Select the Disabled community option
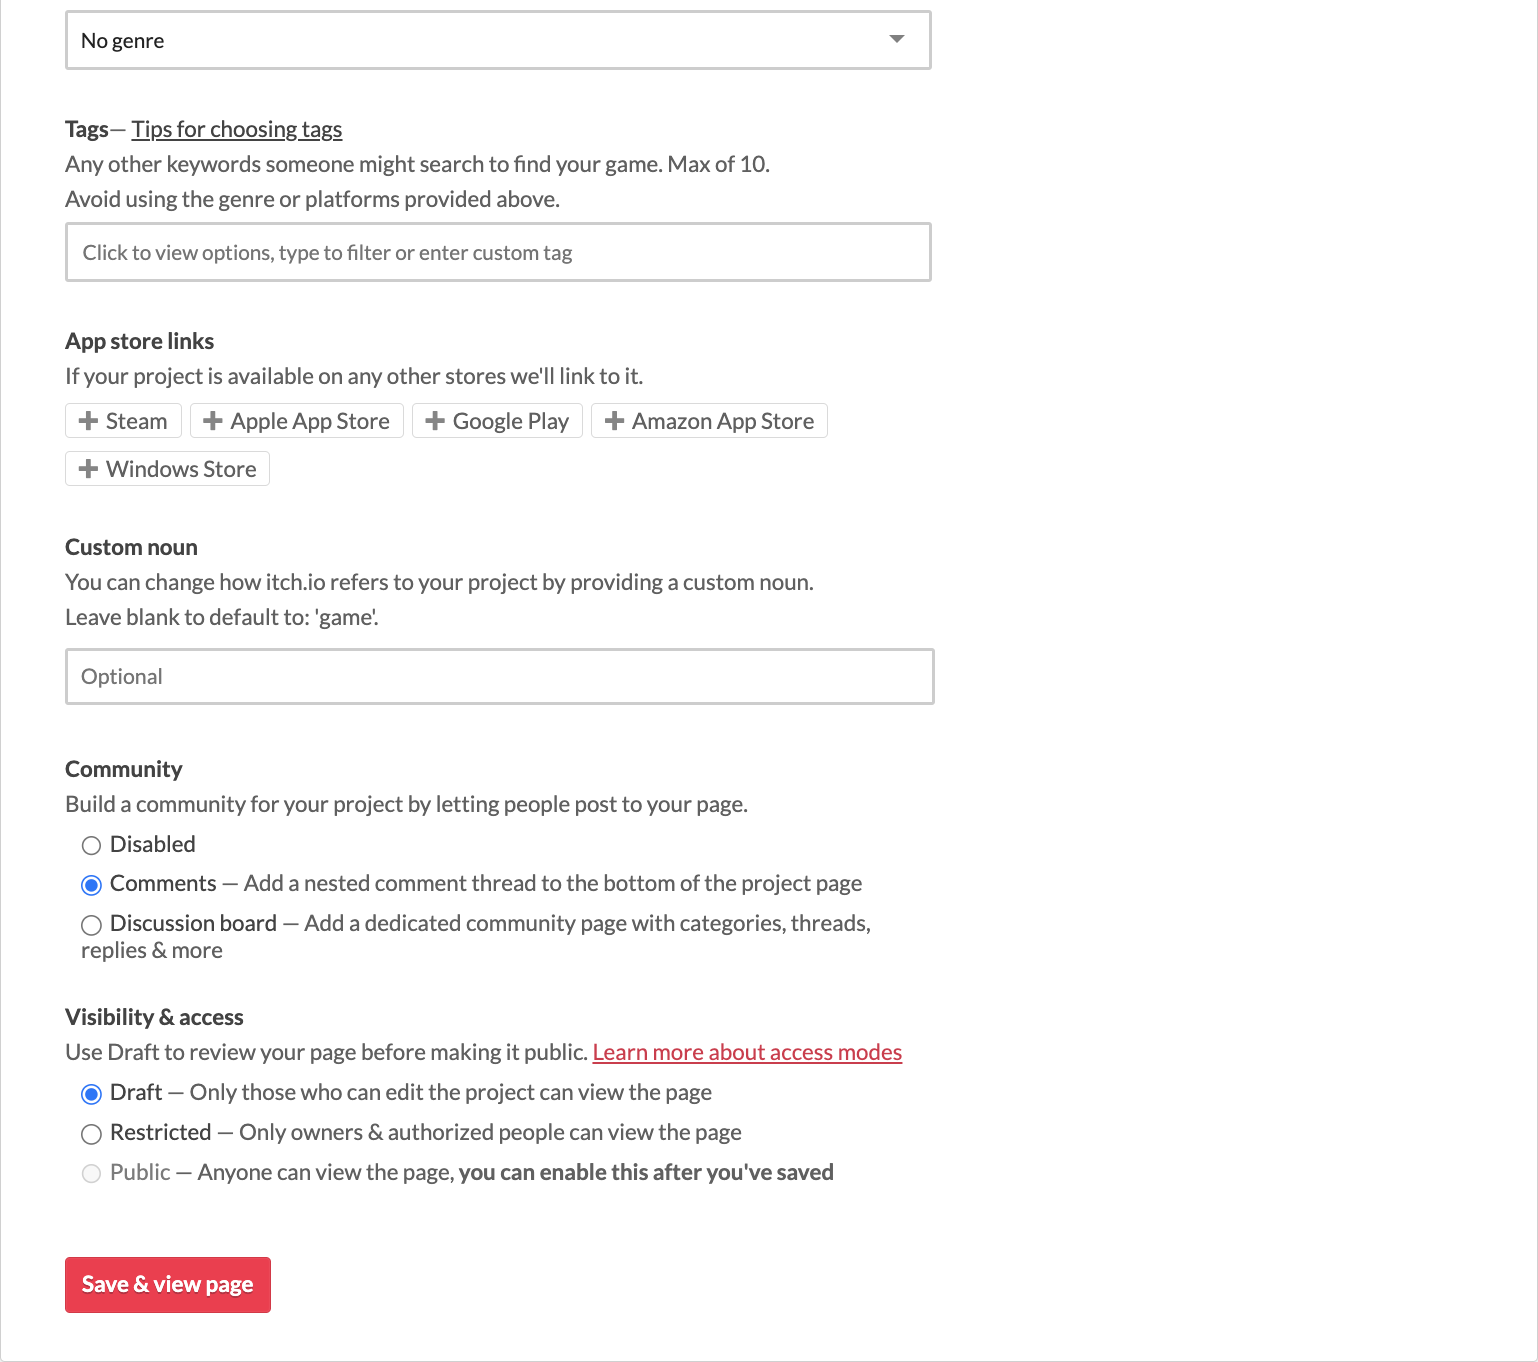Viewport: 1538px width, 1362px height. point(91,846)
